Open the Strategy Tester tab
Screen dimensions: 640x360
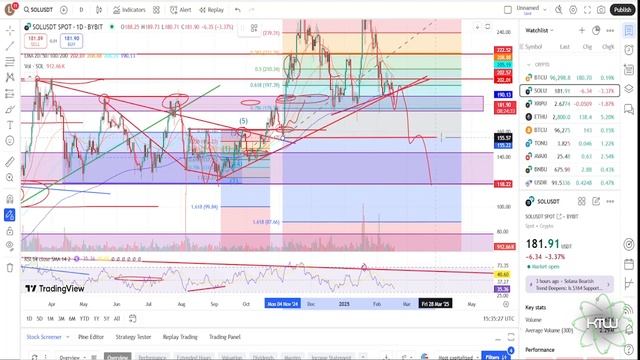click(133, 337)
